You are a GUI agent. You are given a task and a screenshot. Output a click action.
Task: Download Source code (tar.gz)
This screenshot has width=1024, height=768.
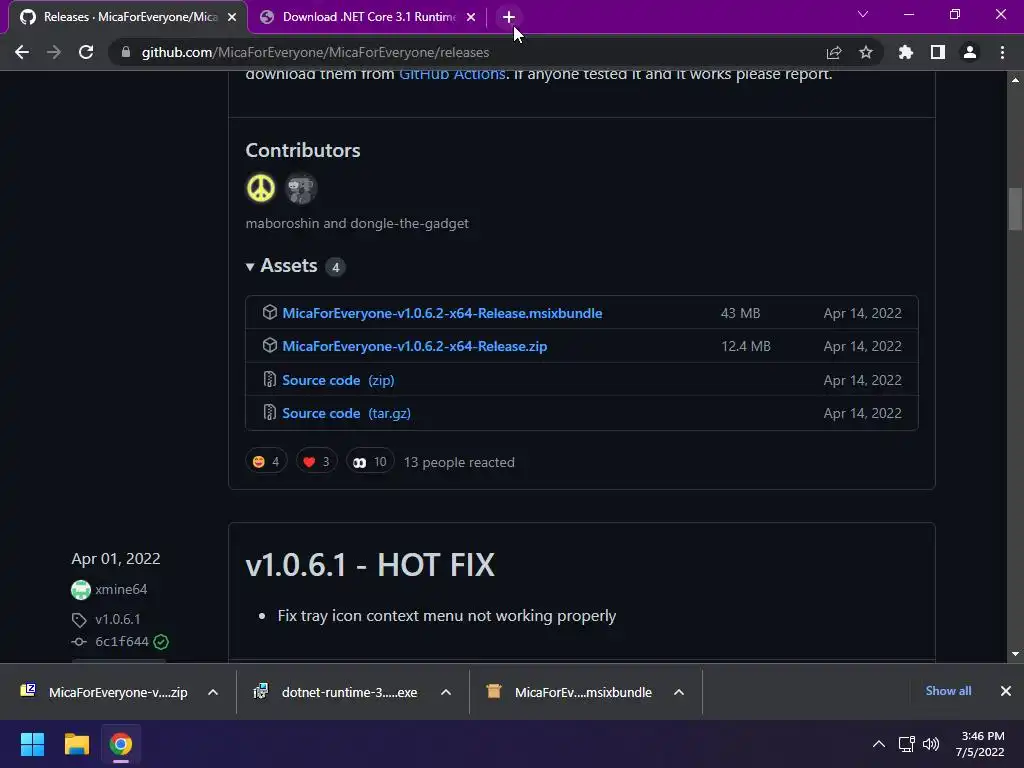346,413
